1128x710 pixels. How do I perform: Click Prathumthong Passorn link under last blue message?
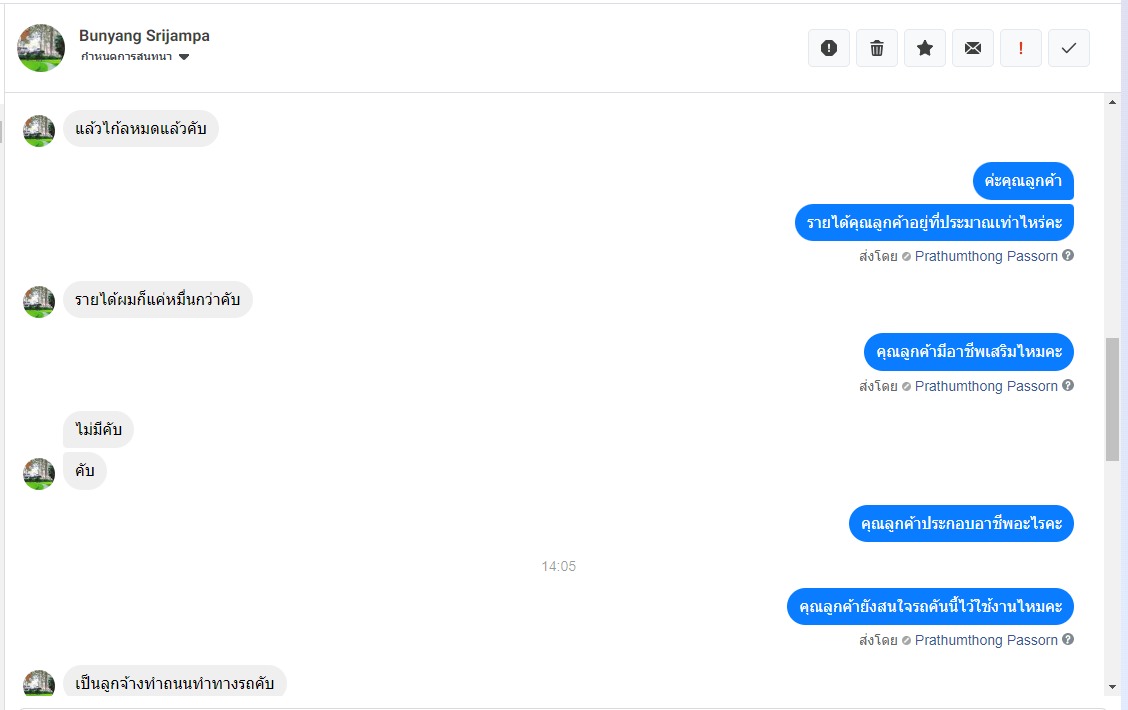click(986, 640)
